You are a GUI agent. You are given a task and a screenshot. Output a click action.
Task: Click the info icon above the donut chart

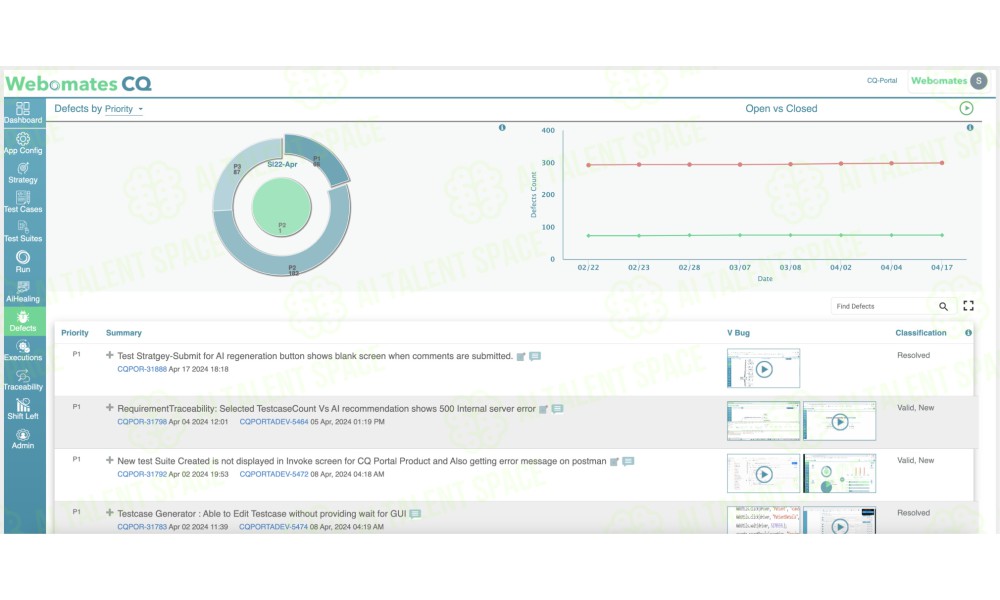tap(502, 128)
